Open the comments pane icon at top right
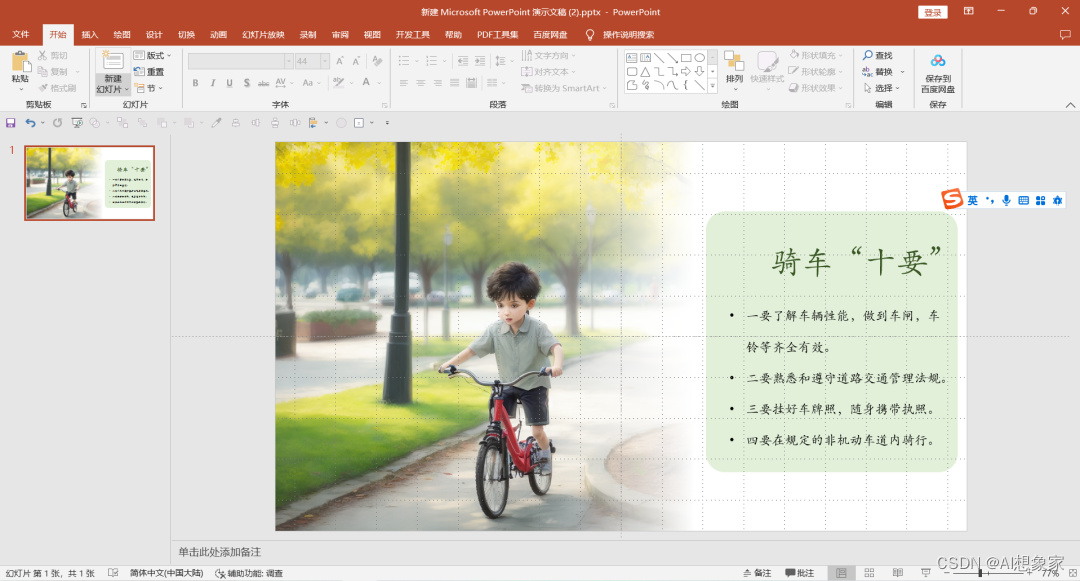 pyautogui.click(x=1065, y=34)
